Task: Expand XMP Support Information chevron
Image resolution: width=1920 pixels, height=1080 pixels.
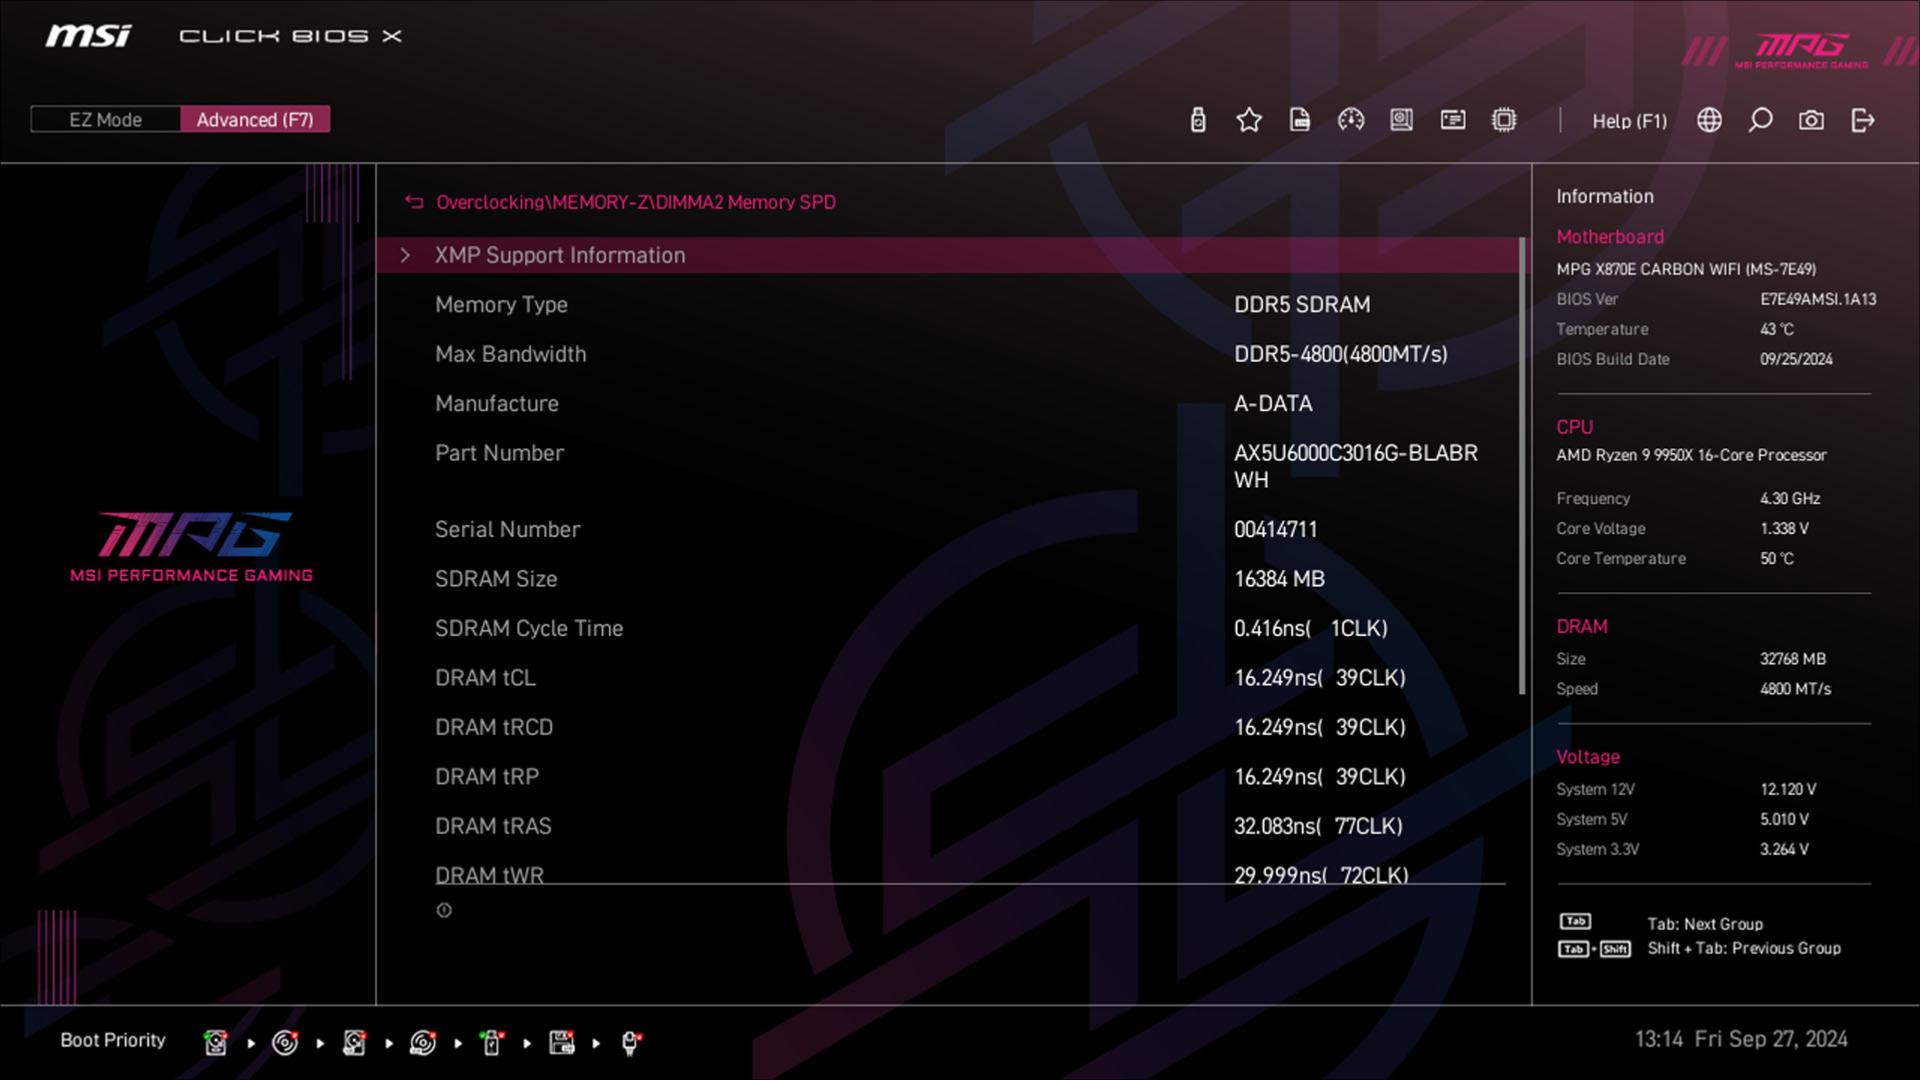Action: (405, 255)
